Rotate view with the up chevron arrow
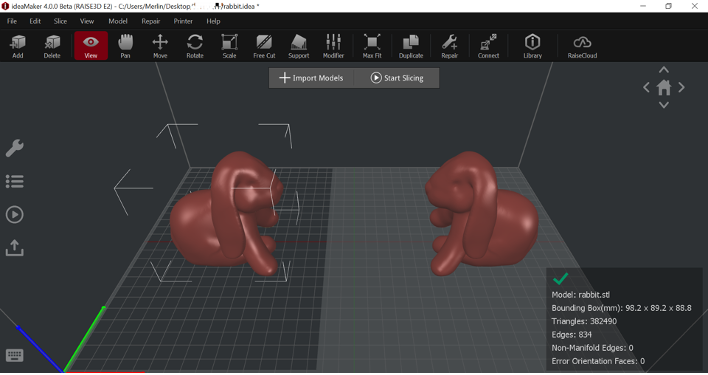This screenshot has width=708, height=375. (x=663, y=70)
